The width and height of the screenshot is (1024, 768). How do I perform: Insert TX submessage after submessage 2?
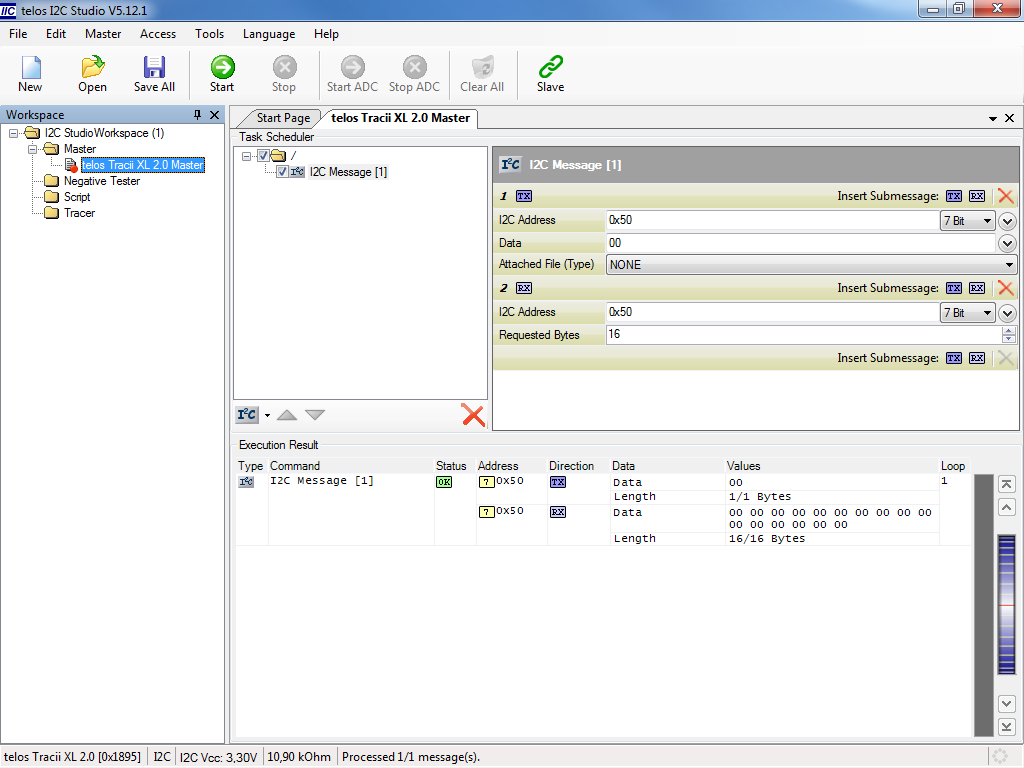click(953, 358)
